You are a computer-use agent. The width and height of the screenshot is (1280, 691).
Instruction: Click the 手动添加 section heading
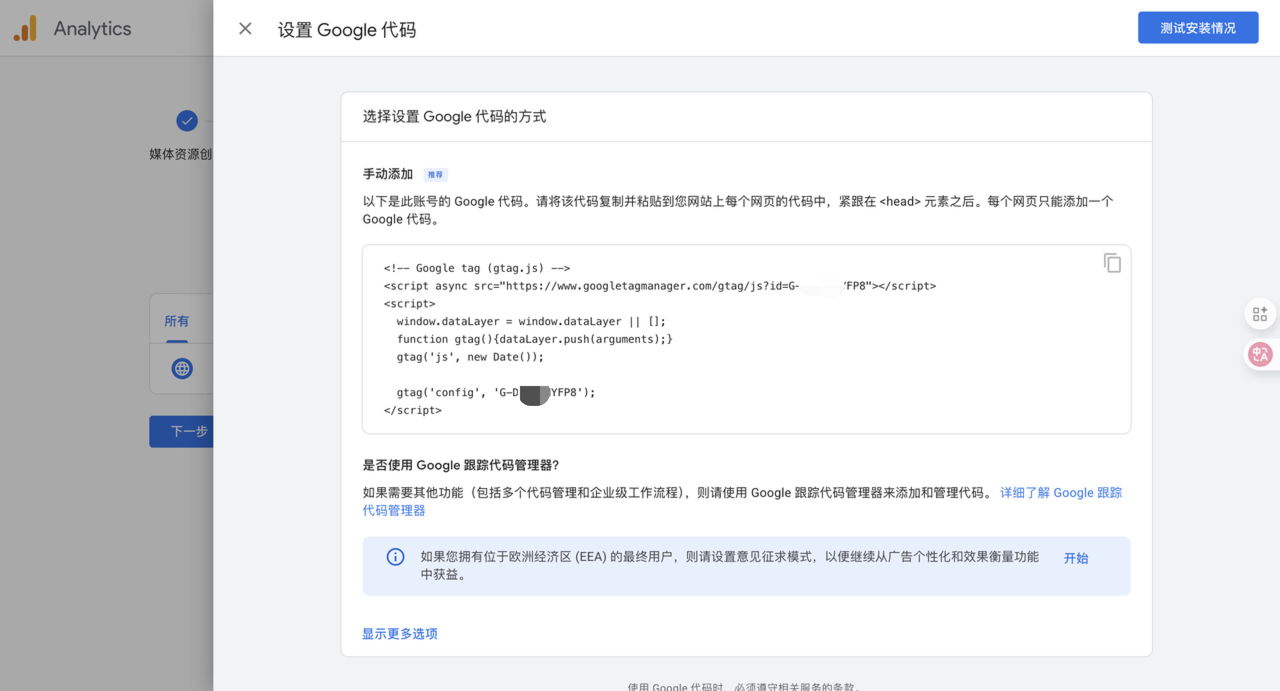click(388, 174)
